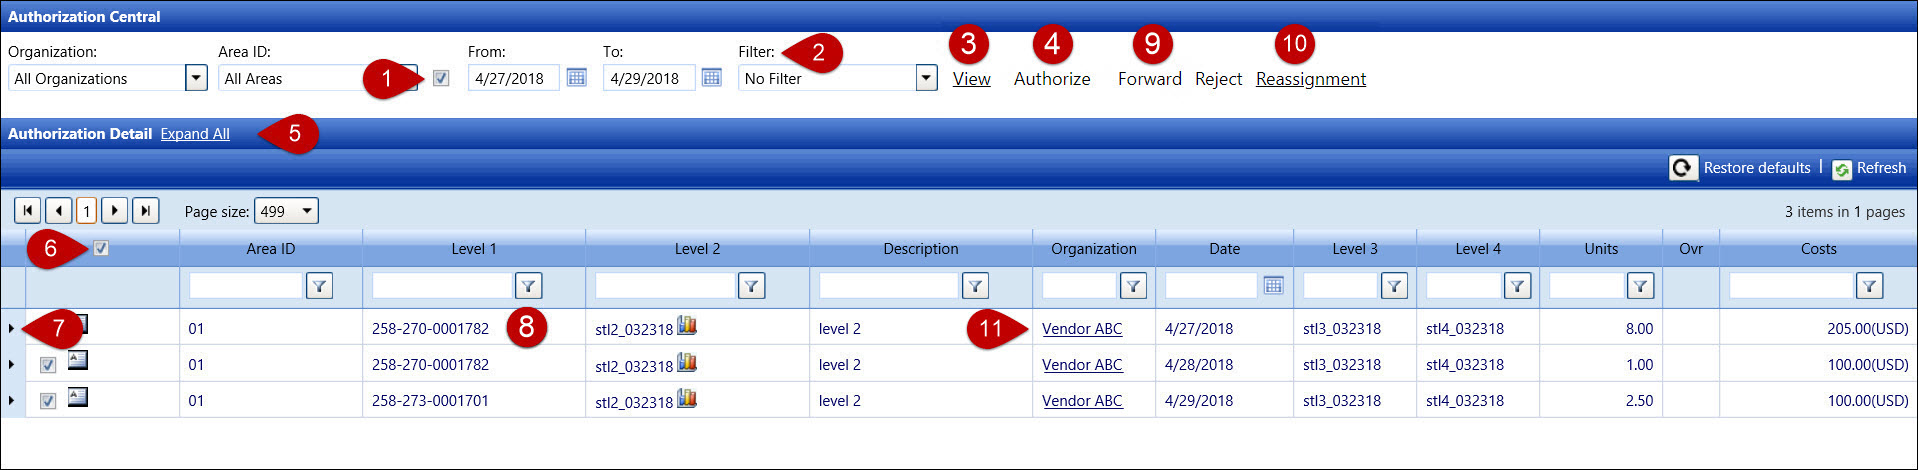Click the Restore defaults icon
This screenshot has height=470, width=1918.
pyautogui.click(x=1683, y=168)
